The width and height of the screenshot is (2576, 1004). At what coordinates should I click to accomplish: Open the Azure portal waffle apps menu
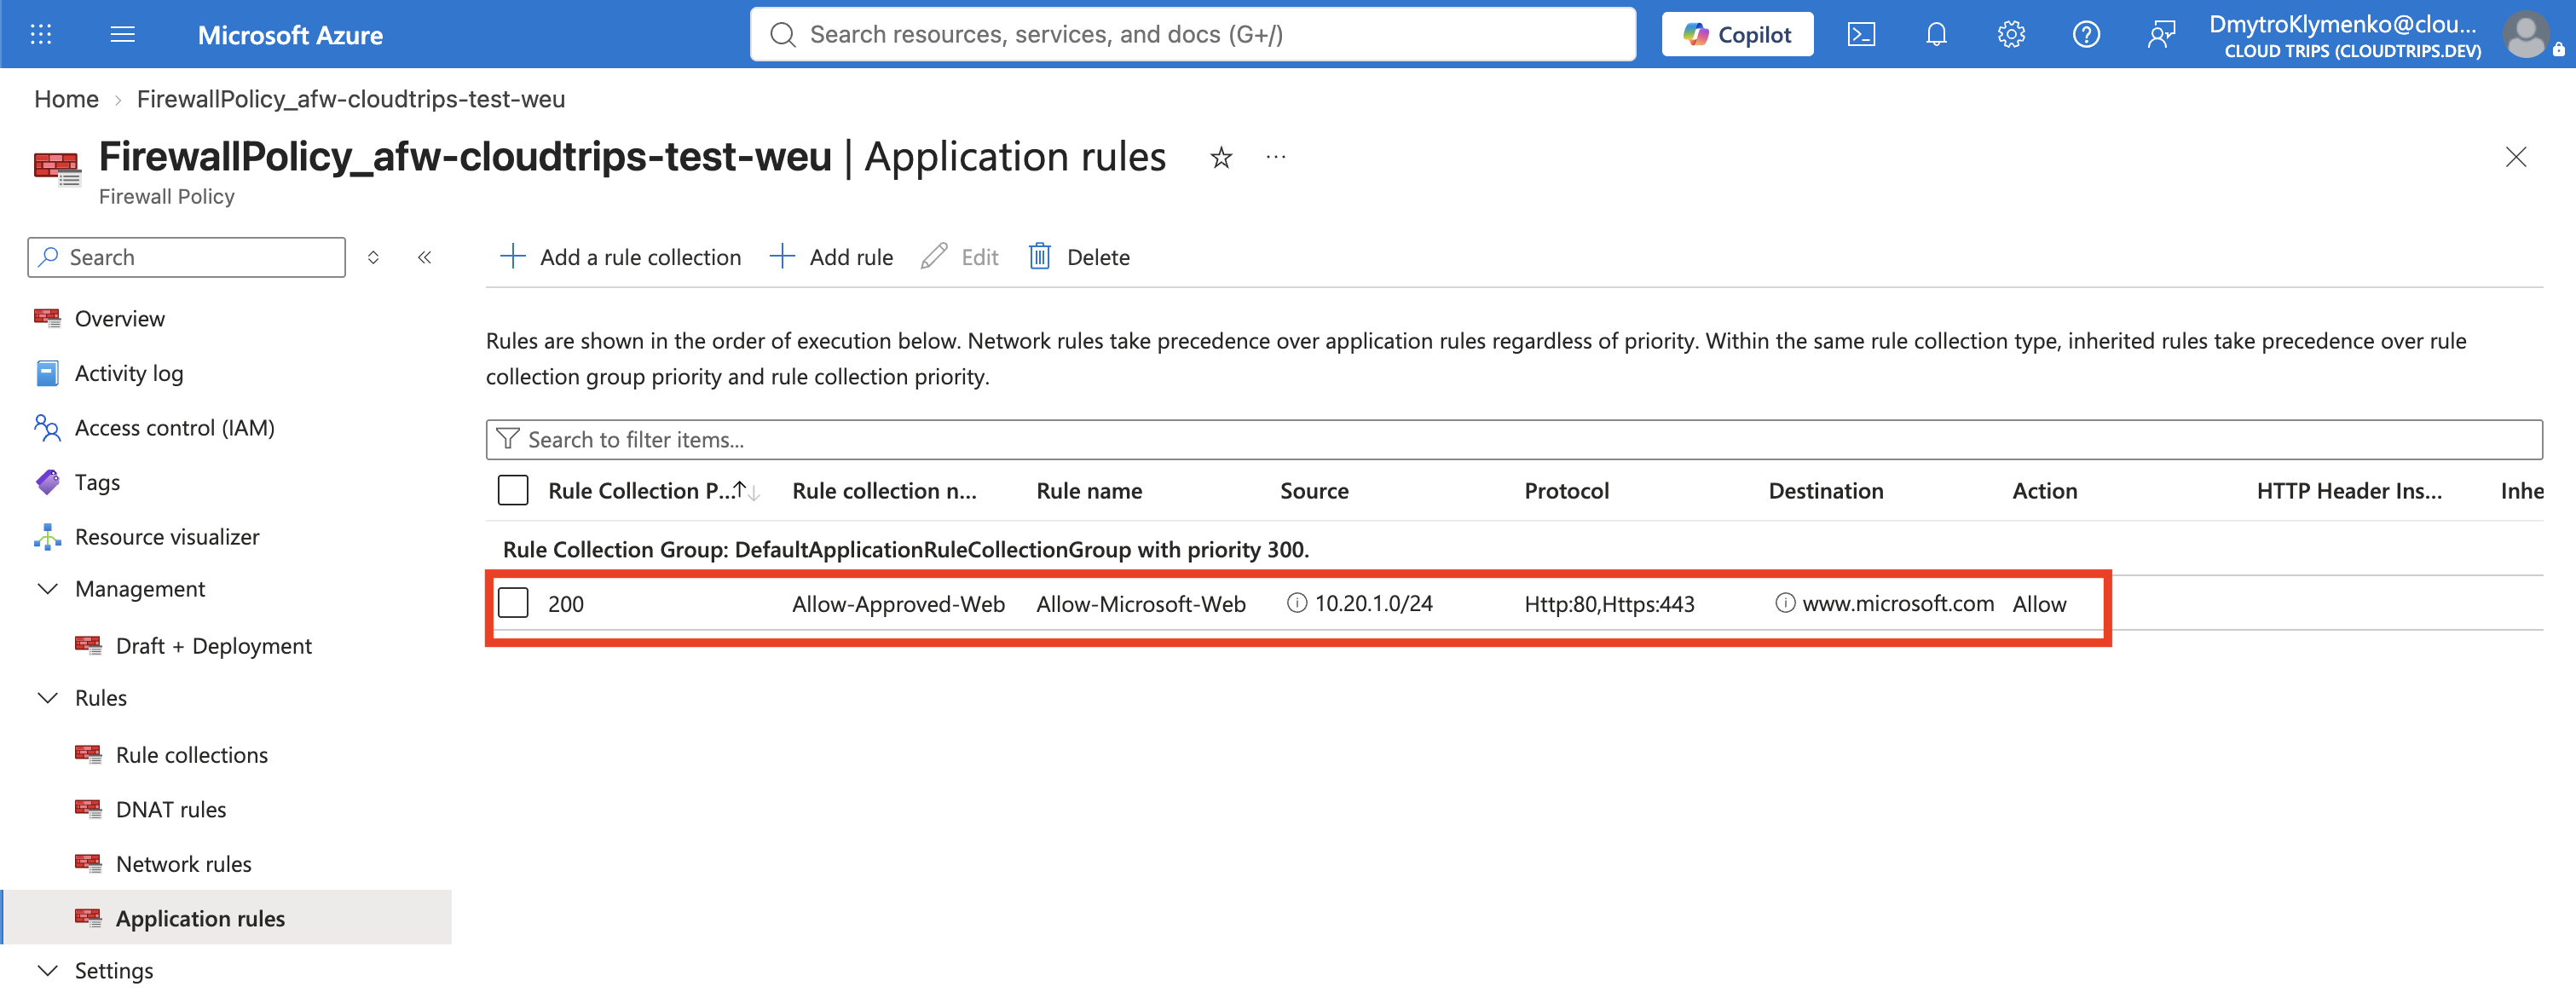coord(41,35)
